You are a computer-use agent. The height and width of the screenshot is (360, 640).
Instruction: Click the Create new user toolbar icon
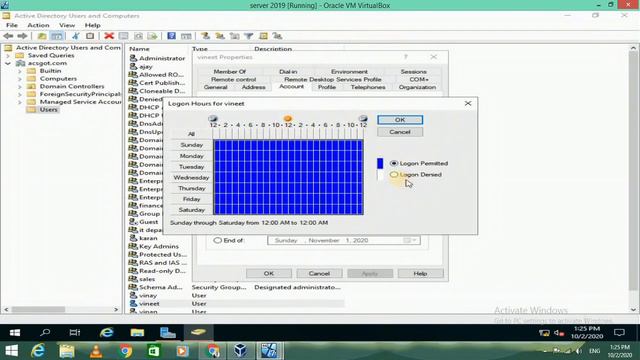click(x=205, y=36)
